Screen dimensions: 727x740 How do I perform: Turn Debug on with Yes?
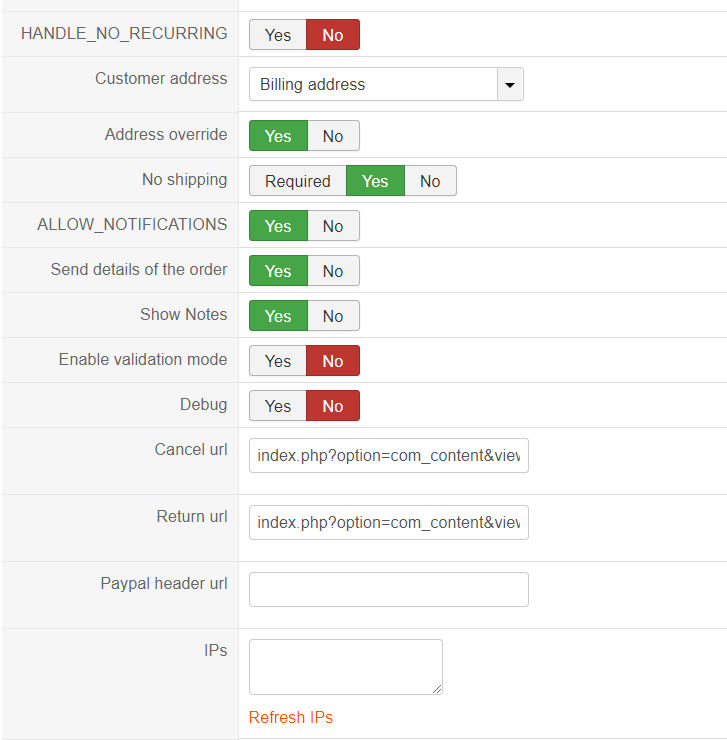[278, 406]
